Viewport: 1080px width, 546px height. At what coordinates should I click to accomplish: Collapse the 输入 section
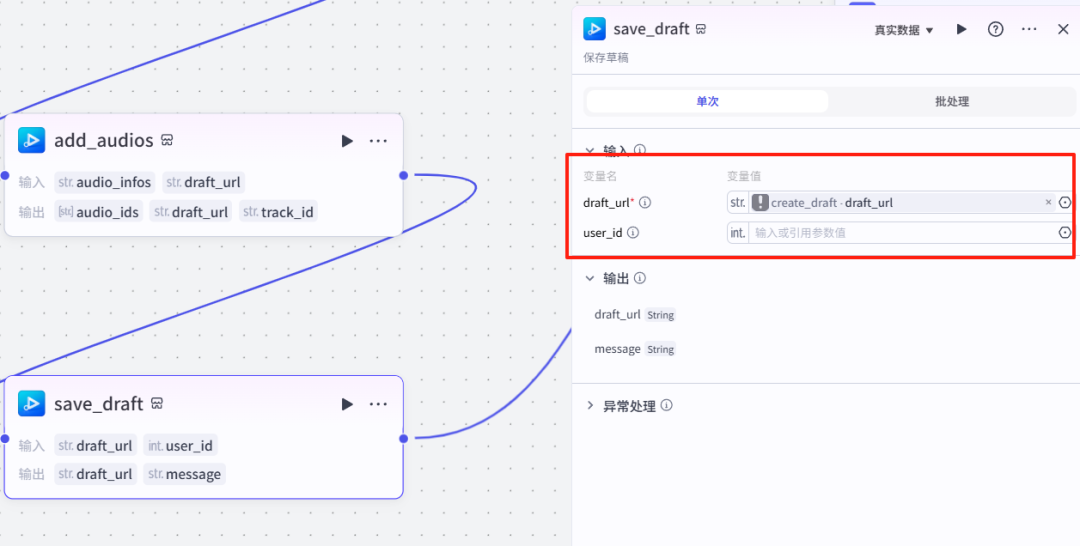coord(590,149)
